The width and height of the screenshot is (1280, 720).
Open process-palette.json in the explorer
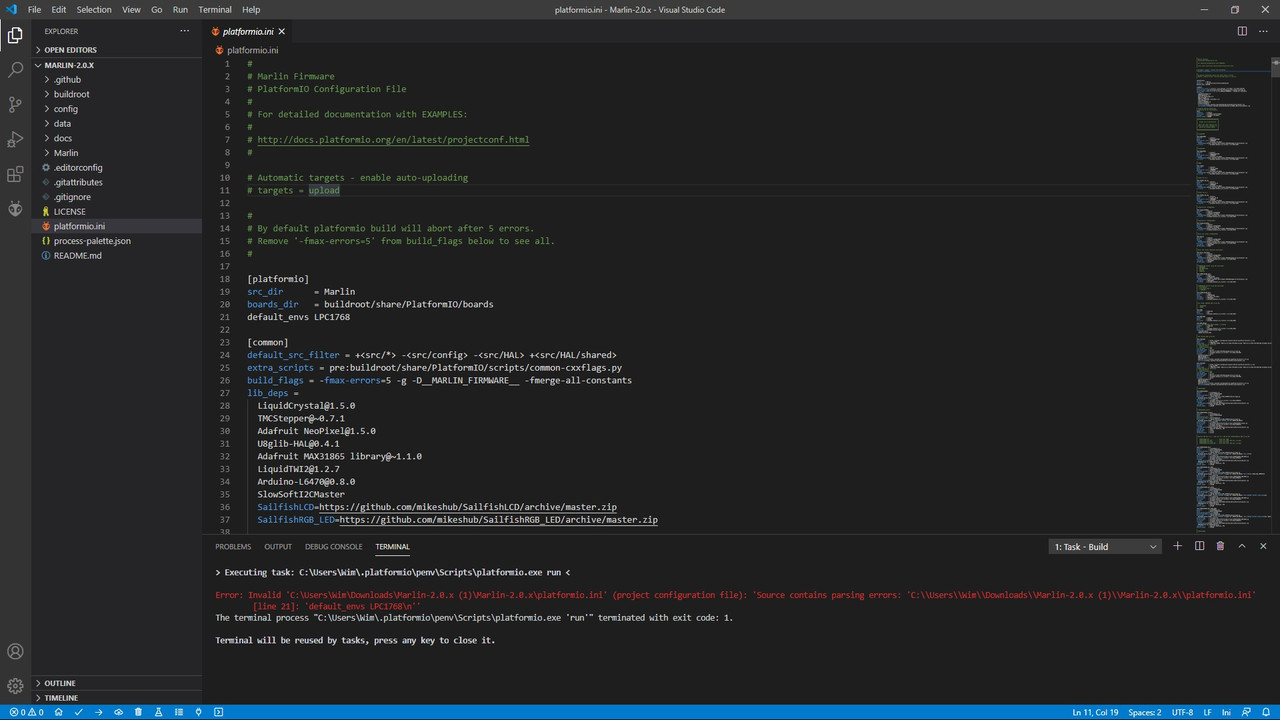point(116,241)
